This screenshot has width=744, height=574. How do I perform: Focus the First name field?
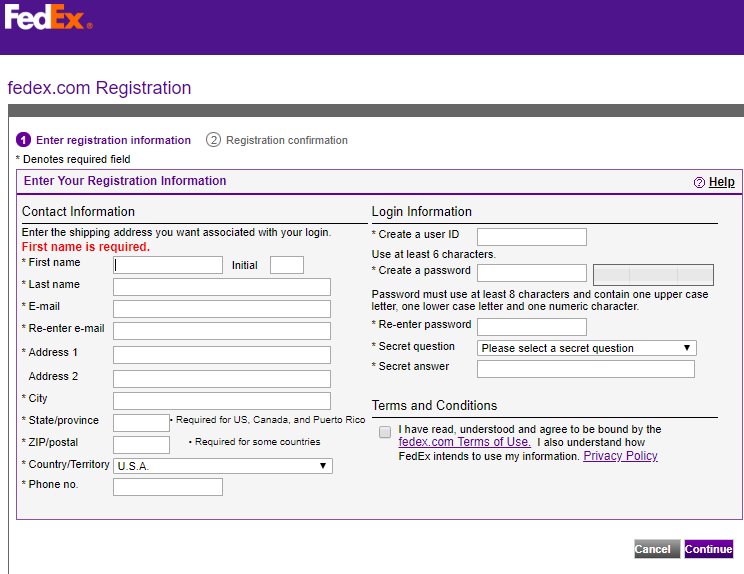coord(168,265)
